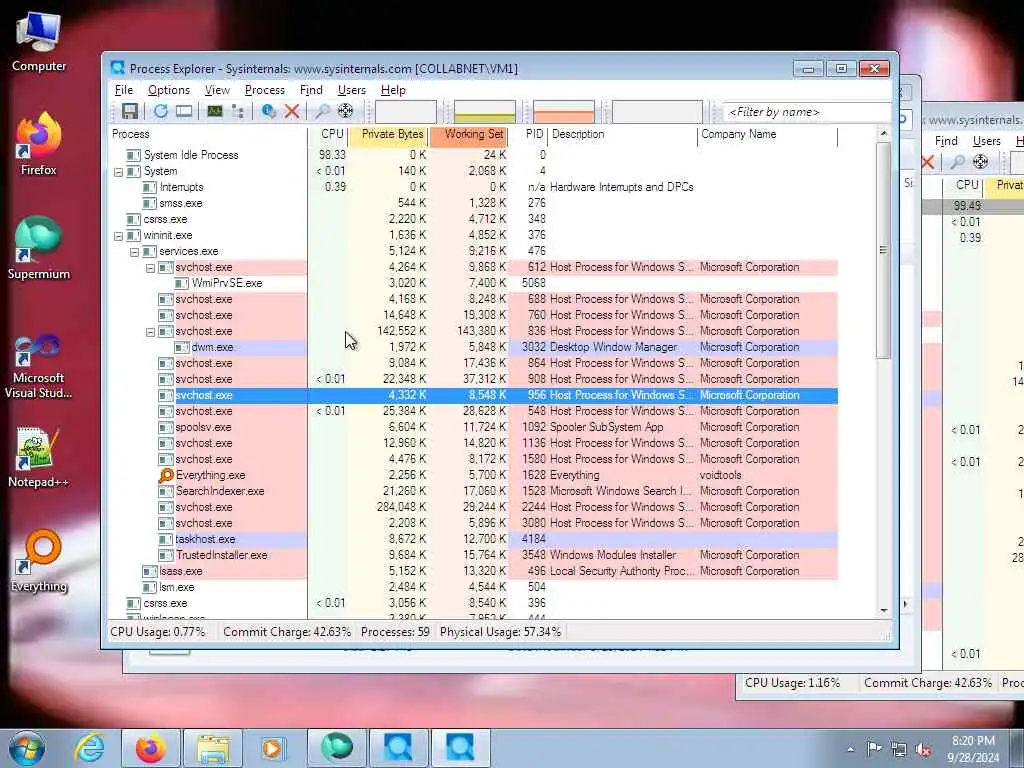Open Windows Media Player taskbar icon

[272, 748]
